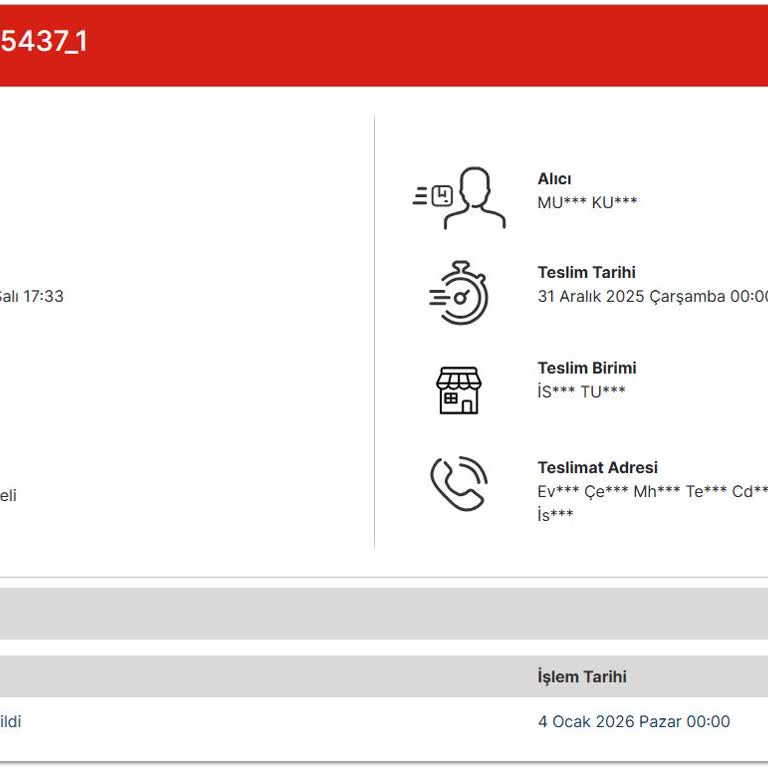Click the address line starting with Ev*** Çe***
Viewport: 768px width, 768px height.
(652, 491)
